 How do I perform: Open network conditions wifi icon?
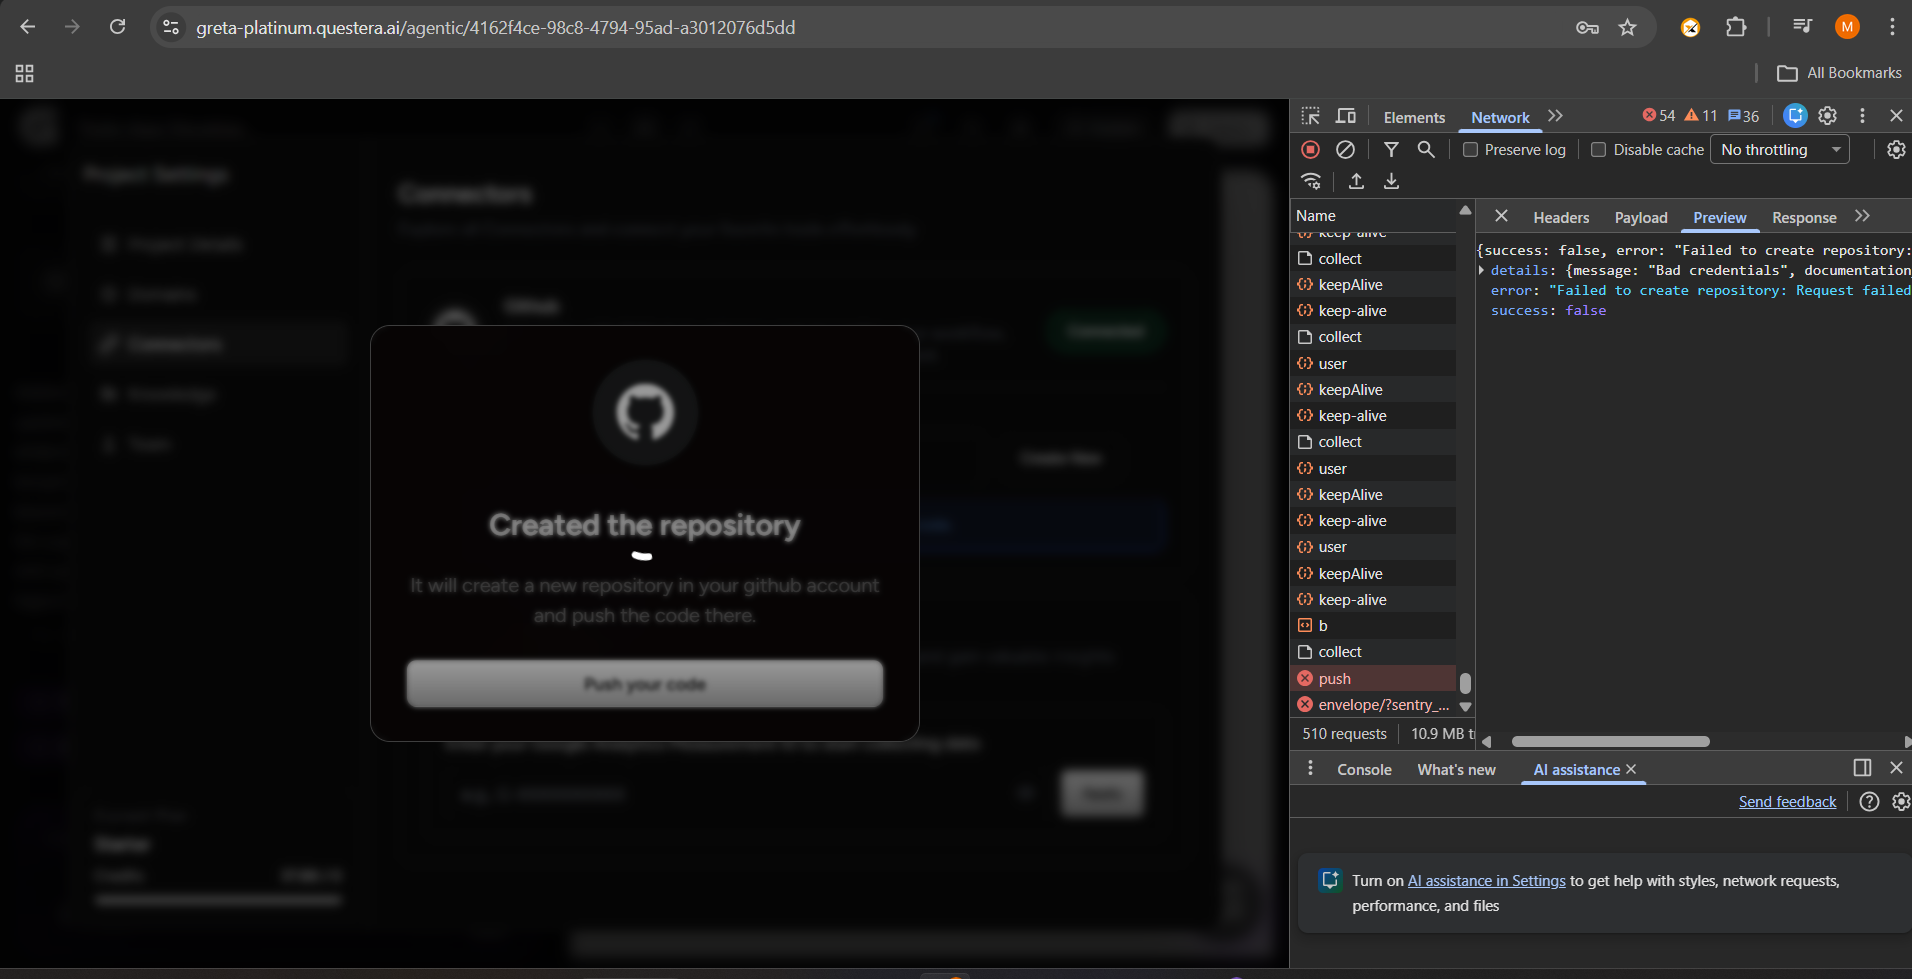[x=1311, y=181]
